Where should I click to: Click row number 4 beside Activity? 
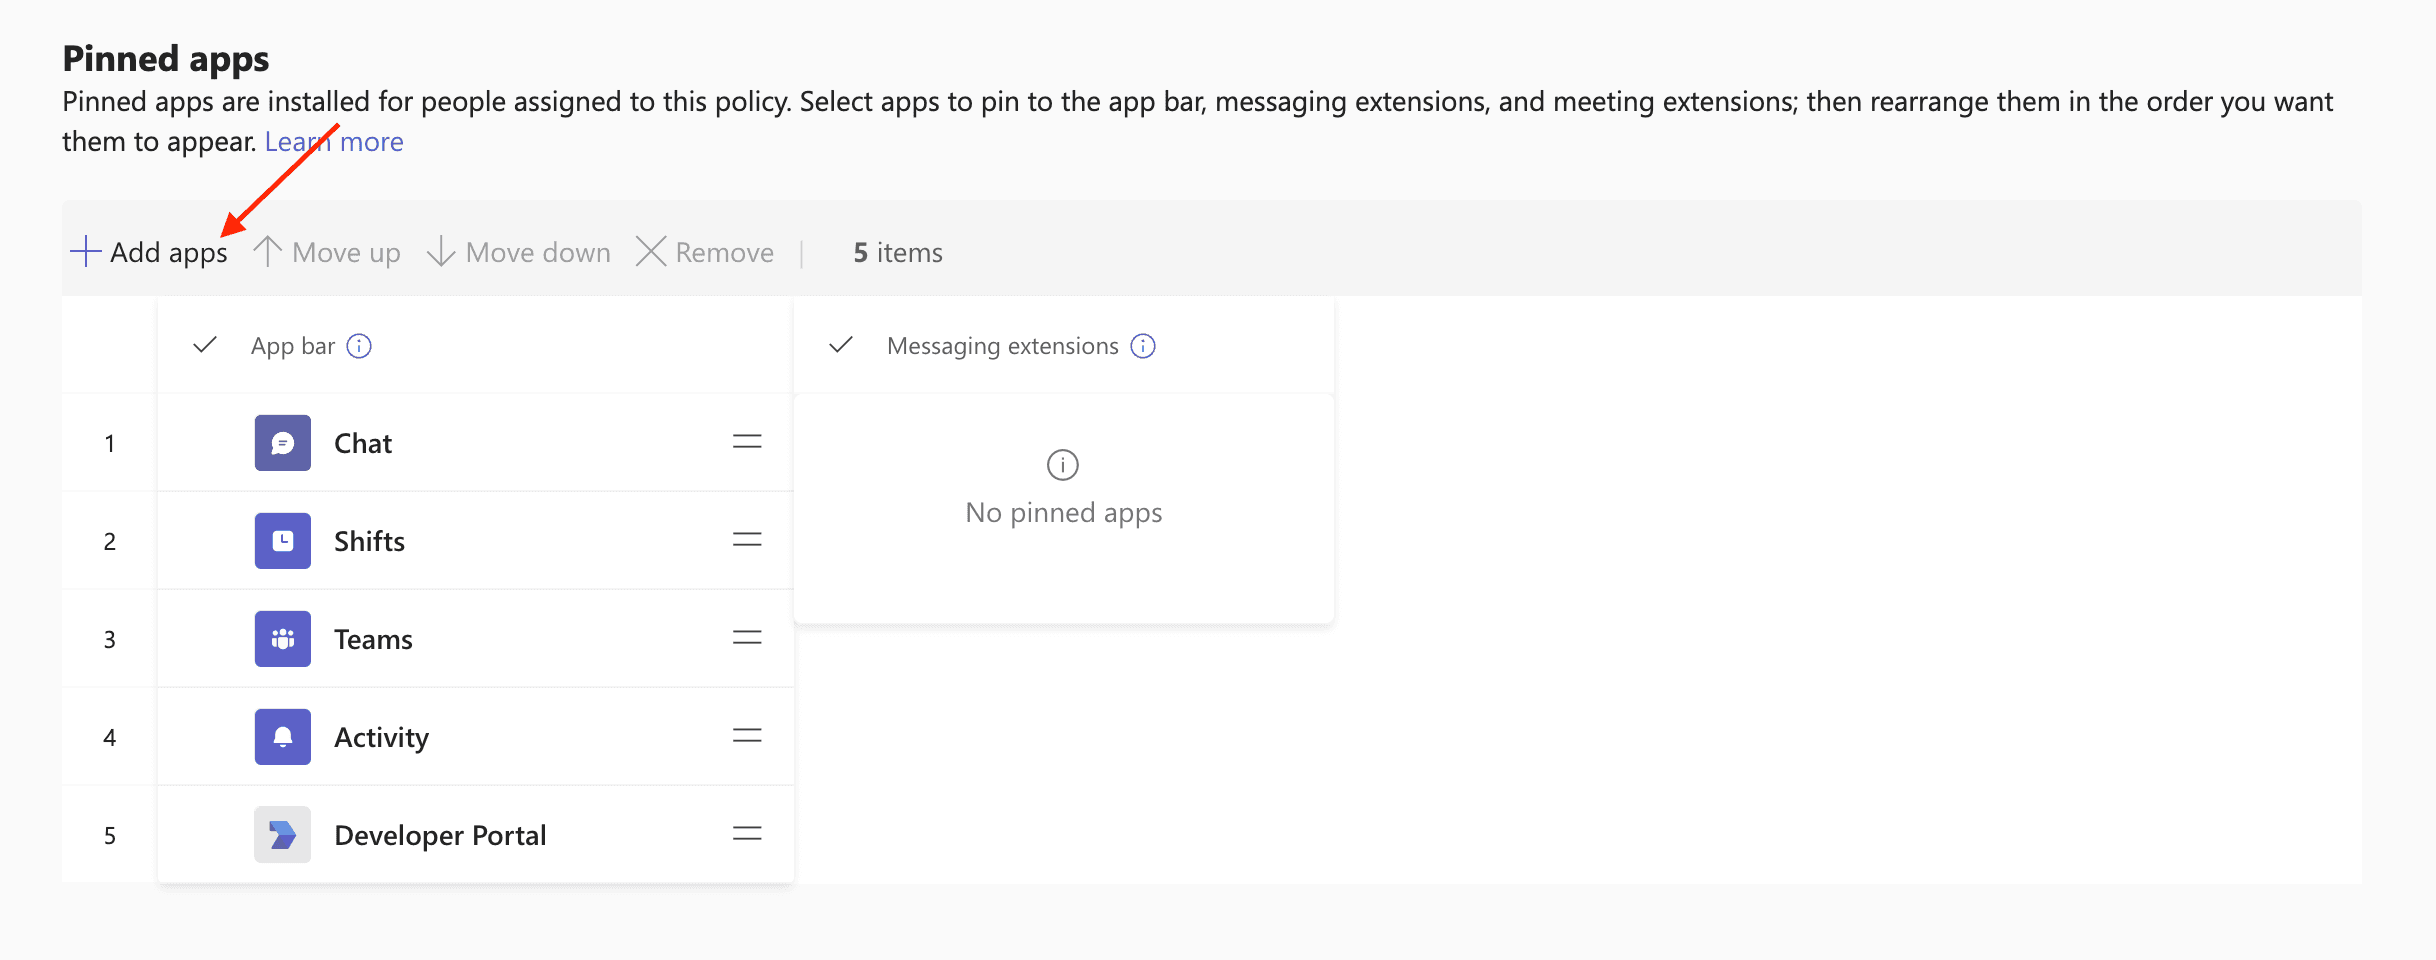pos(110,737)
